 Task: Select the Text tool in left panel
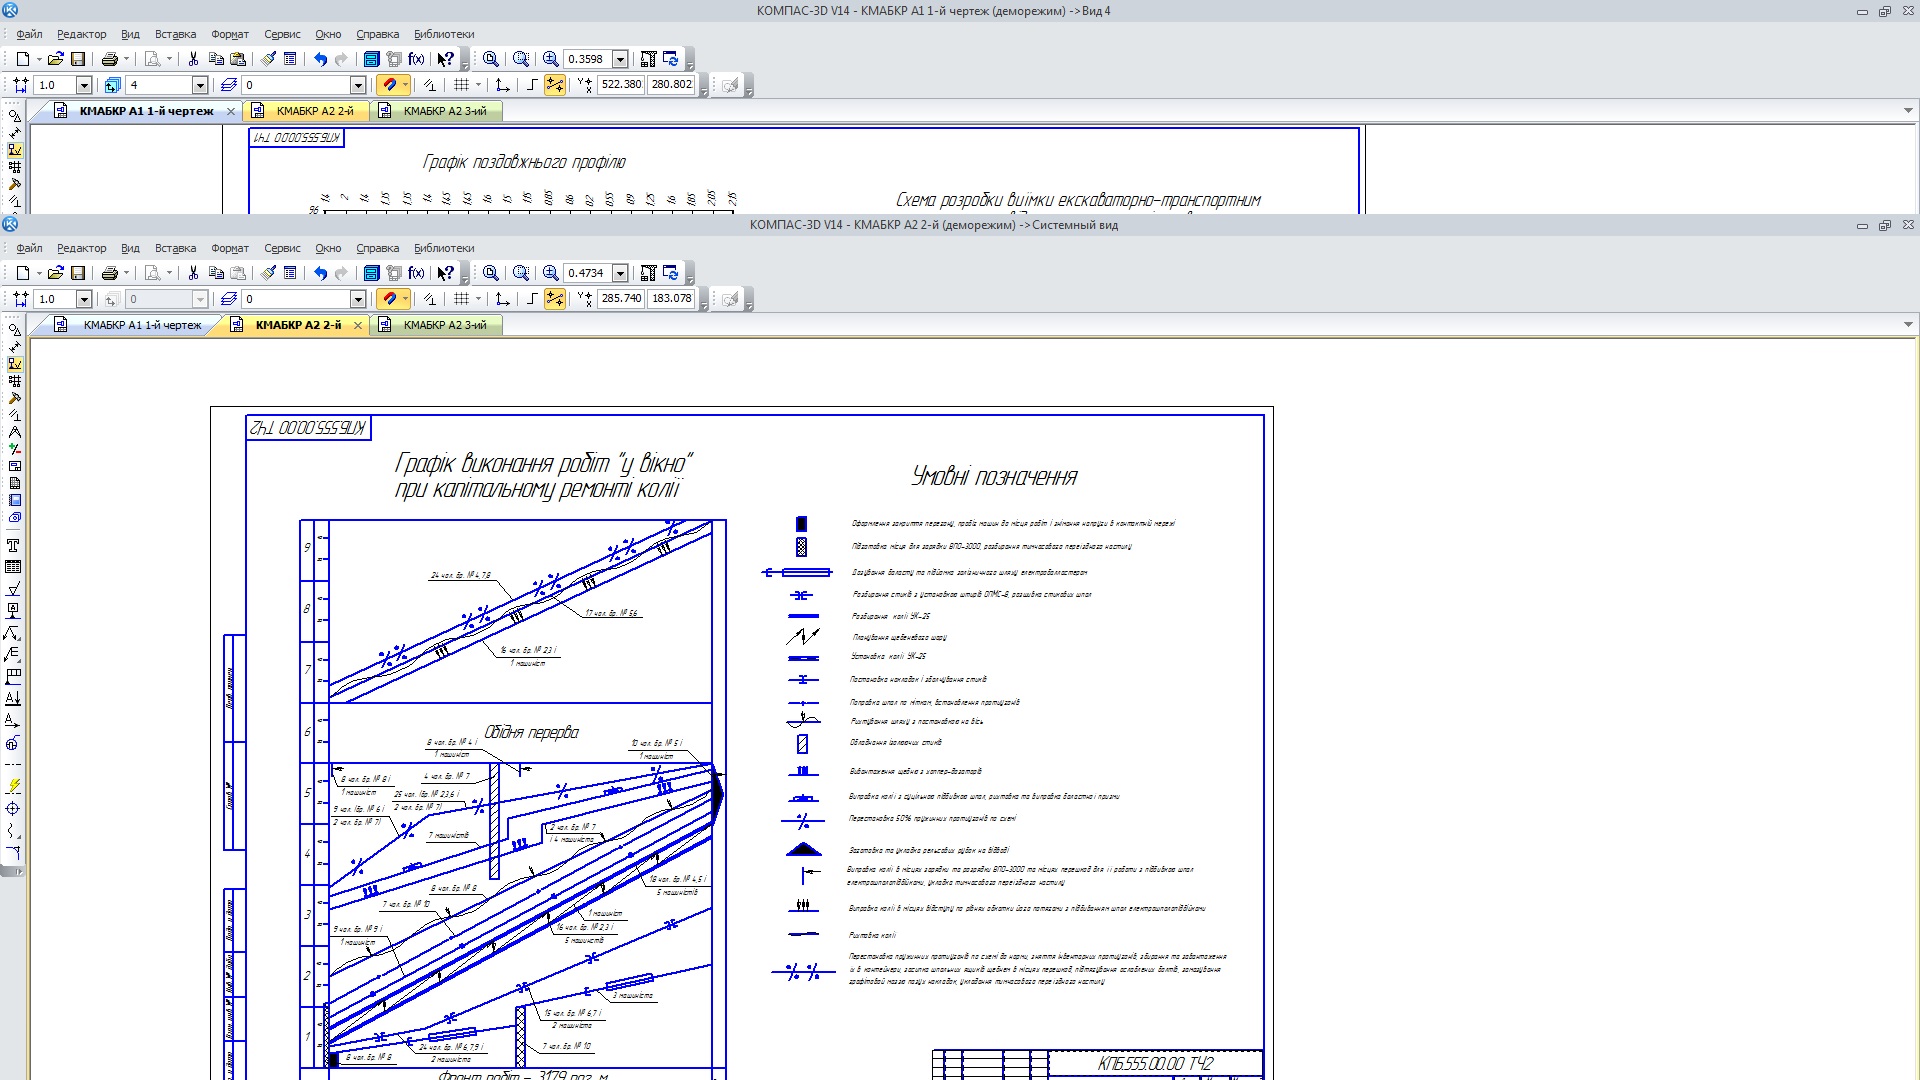pyautogui.click(x=13, y=546)
